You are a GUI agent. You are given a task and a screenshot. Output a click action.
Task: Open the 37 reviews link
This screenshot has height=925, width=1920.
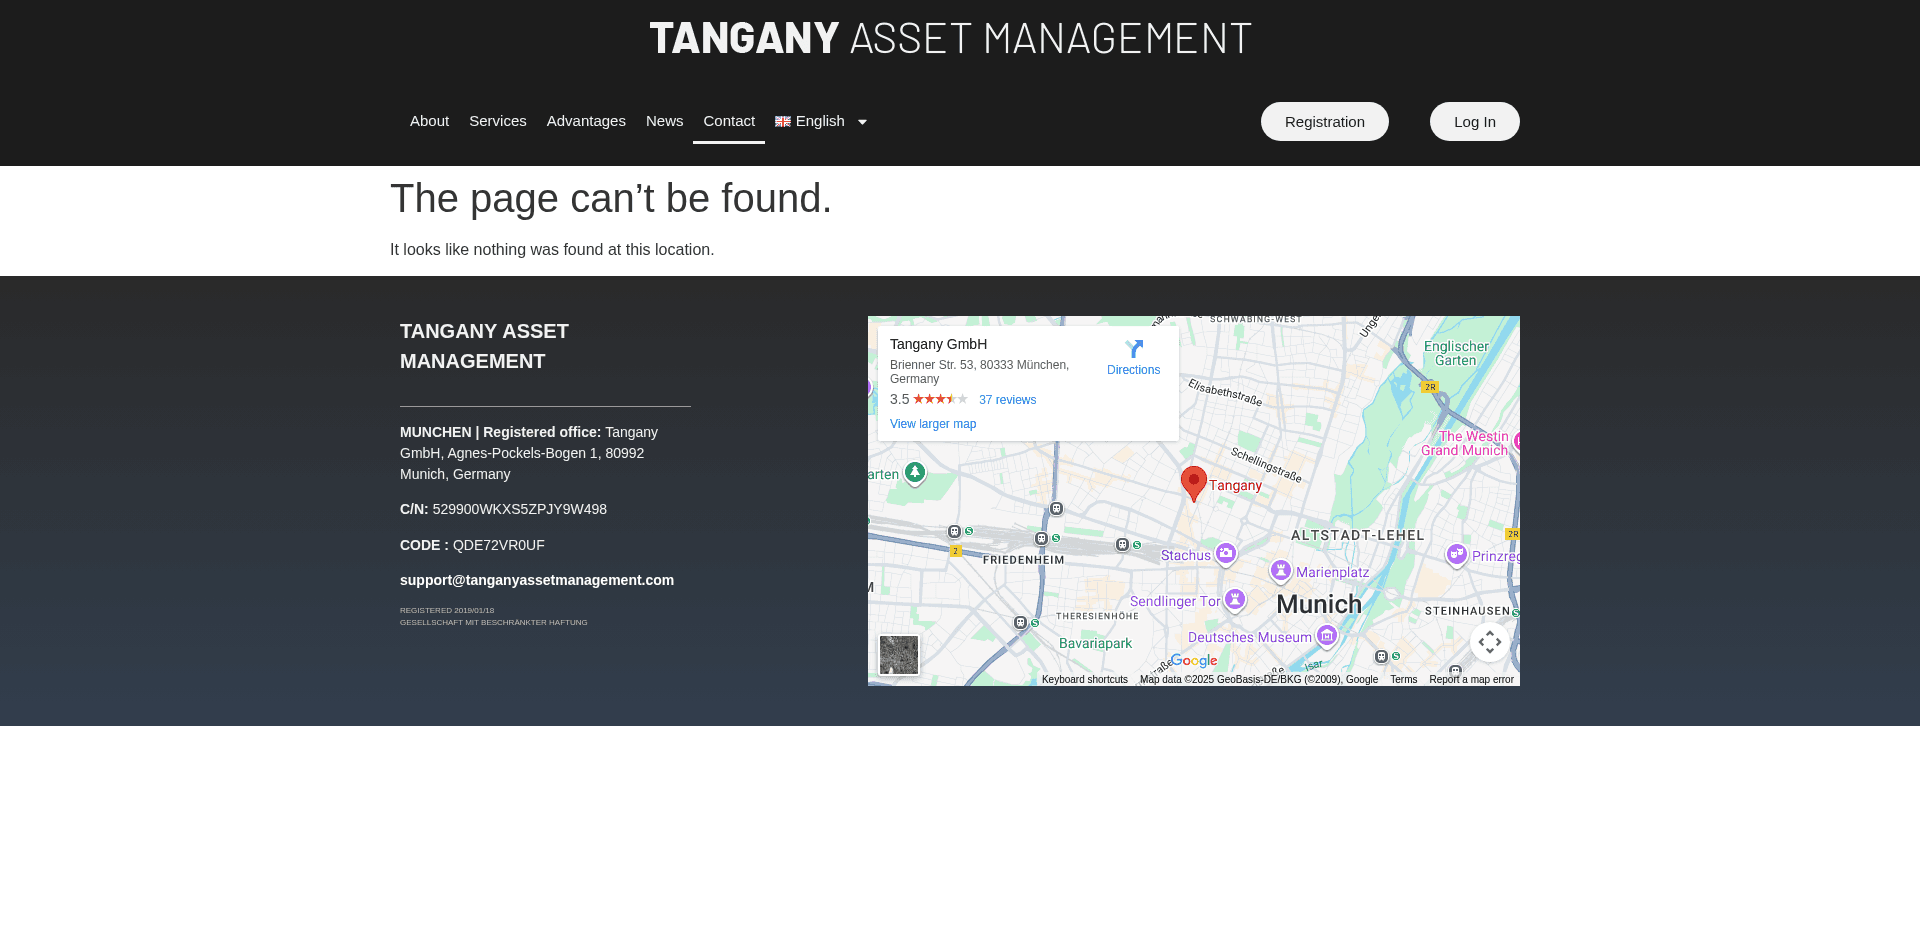point(1007,399)
